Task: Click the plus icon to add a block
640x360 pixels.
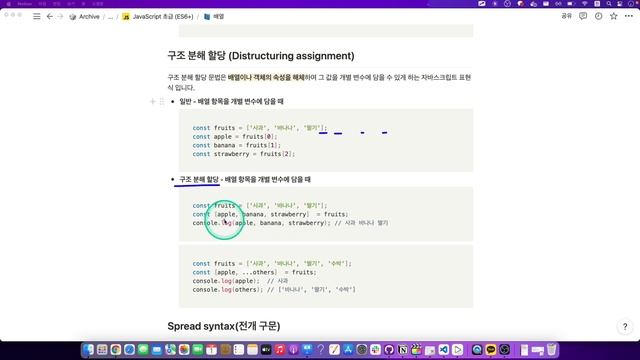Action: coord(153,101)
